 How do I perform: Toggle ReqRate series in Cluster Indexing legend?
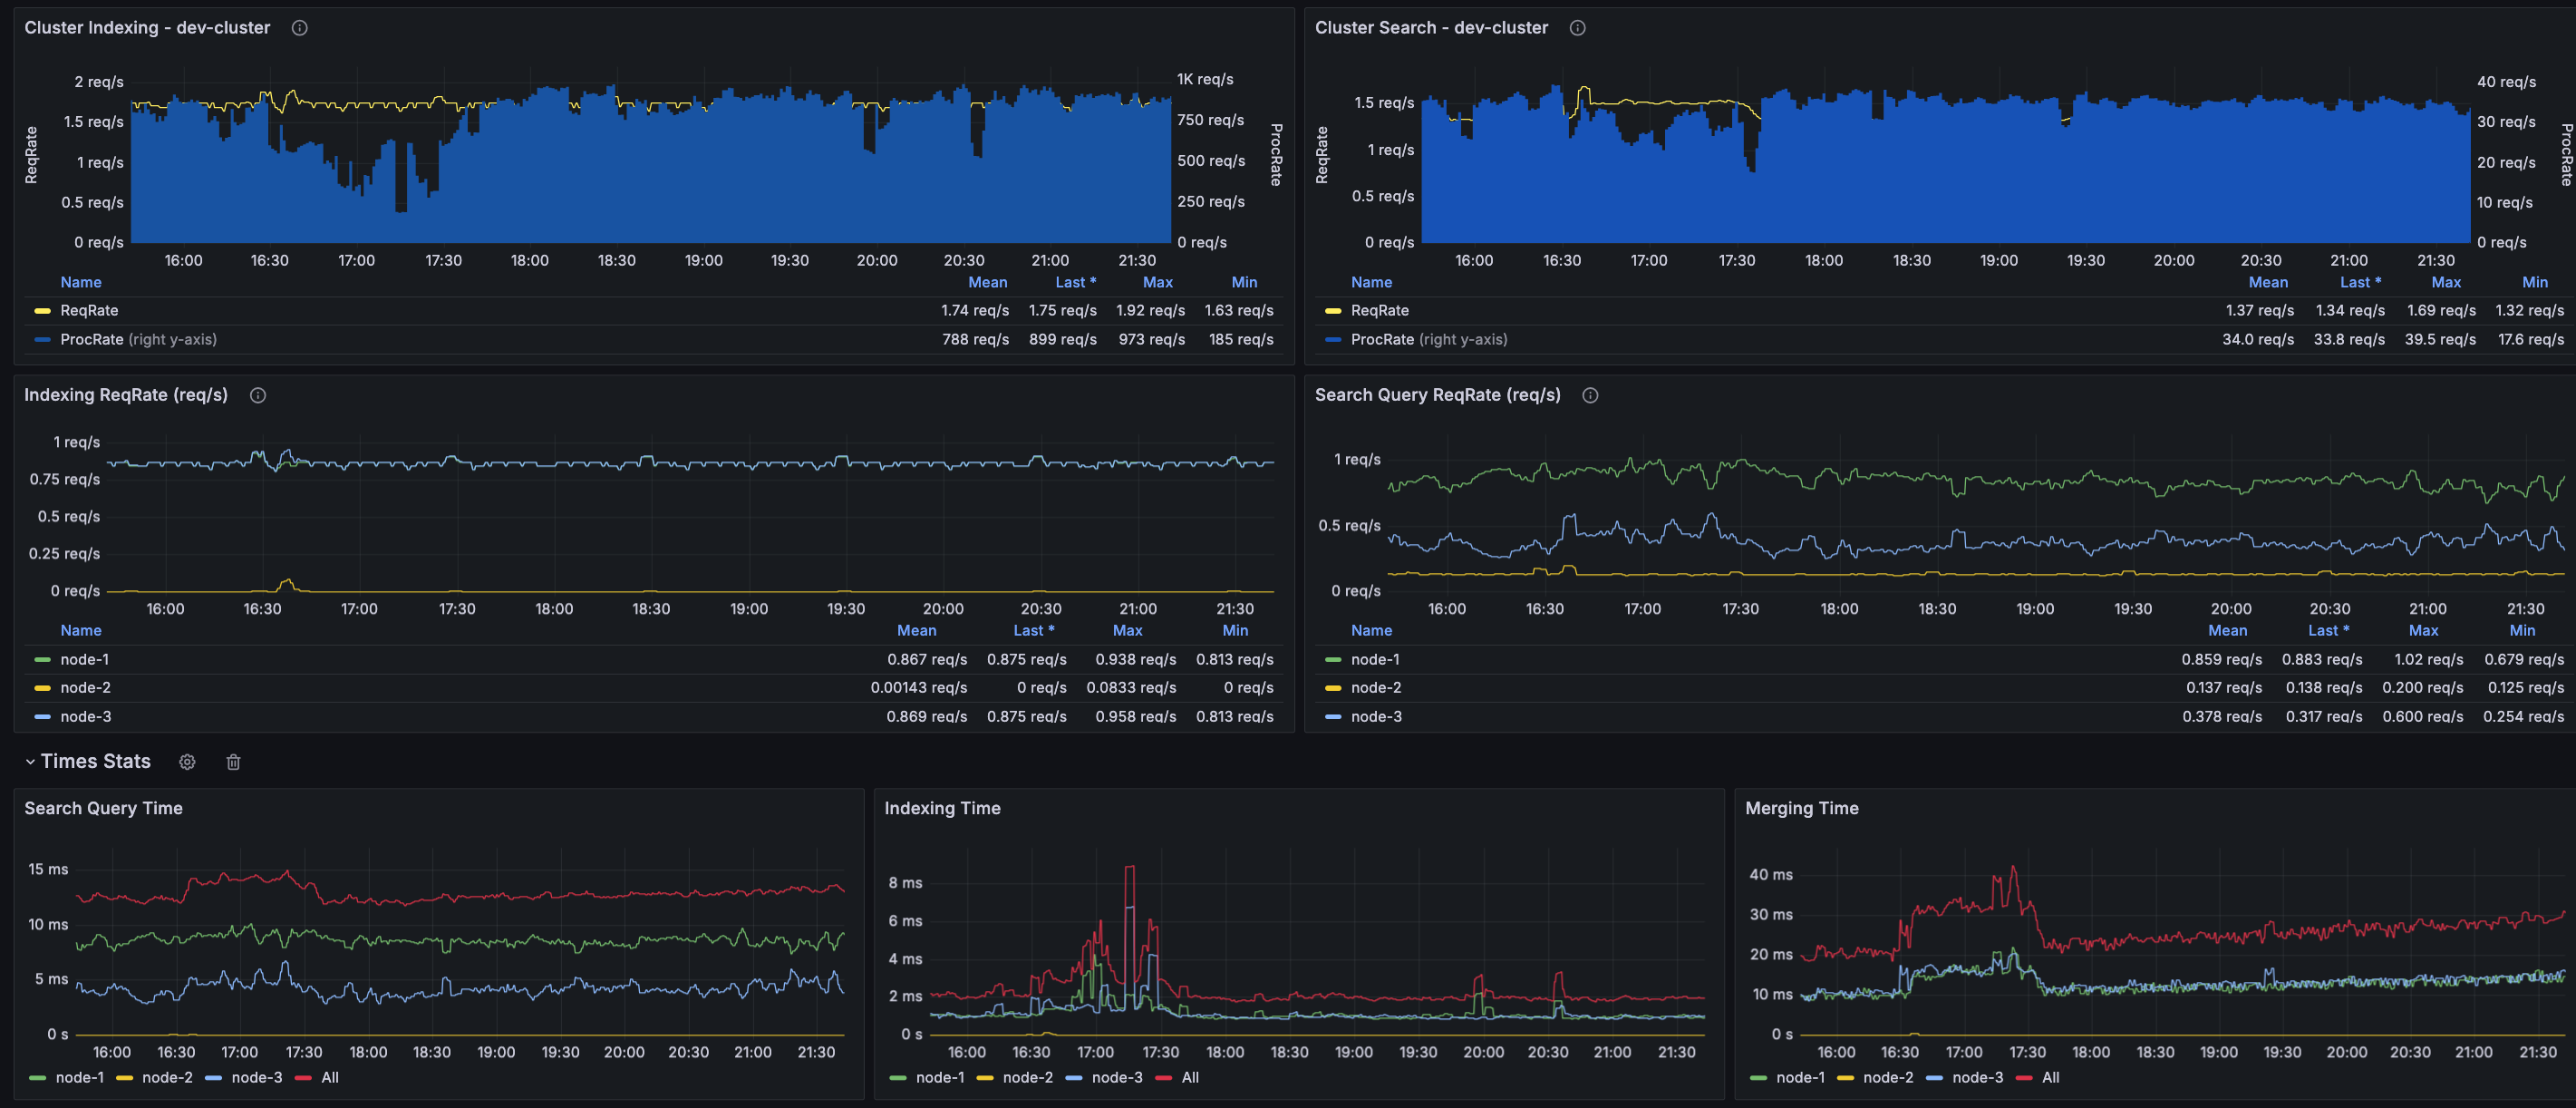[x=89, y=311]
